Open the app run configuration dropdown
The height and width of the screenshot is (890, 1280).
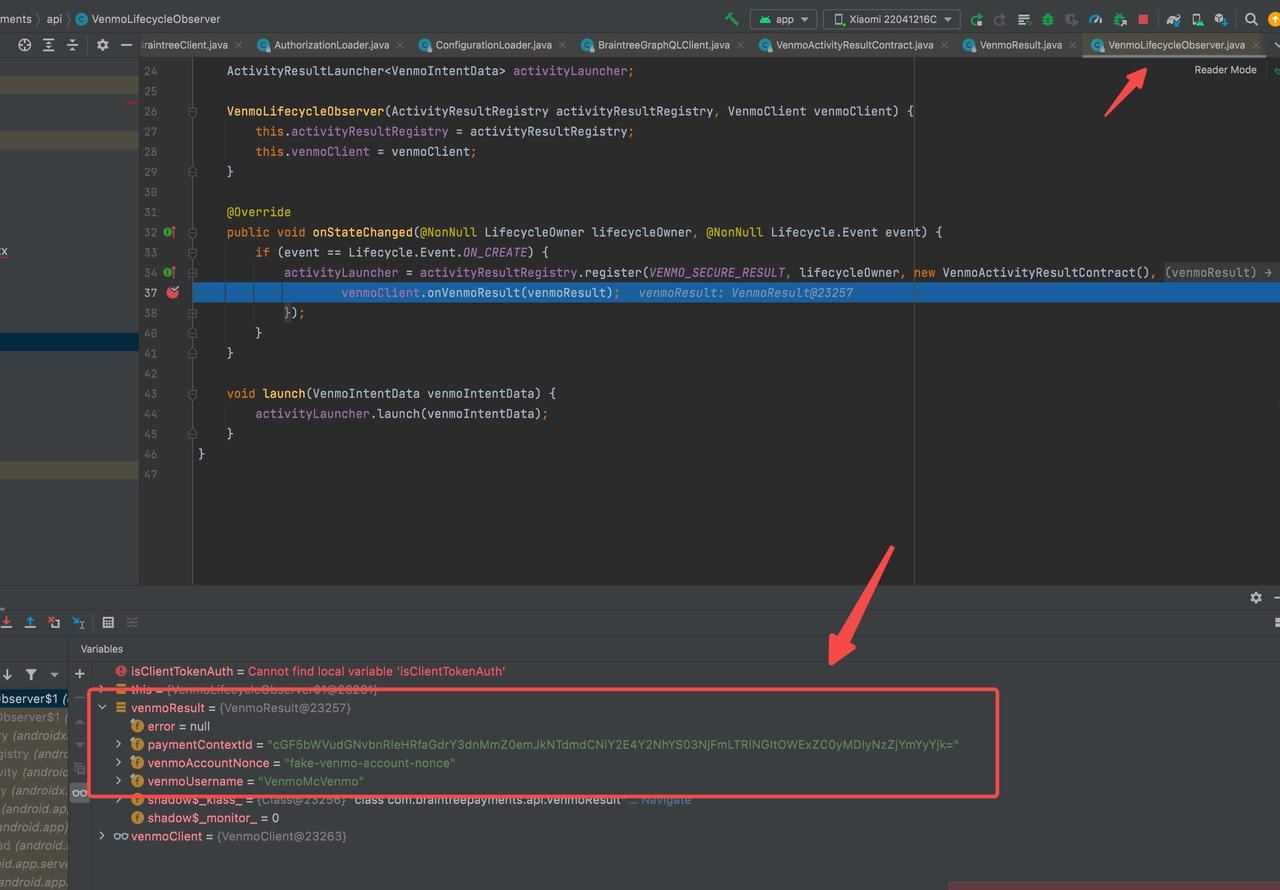(x=784, y=19)
